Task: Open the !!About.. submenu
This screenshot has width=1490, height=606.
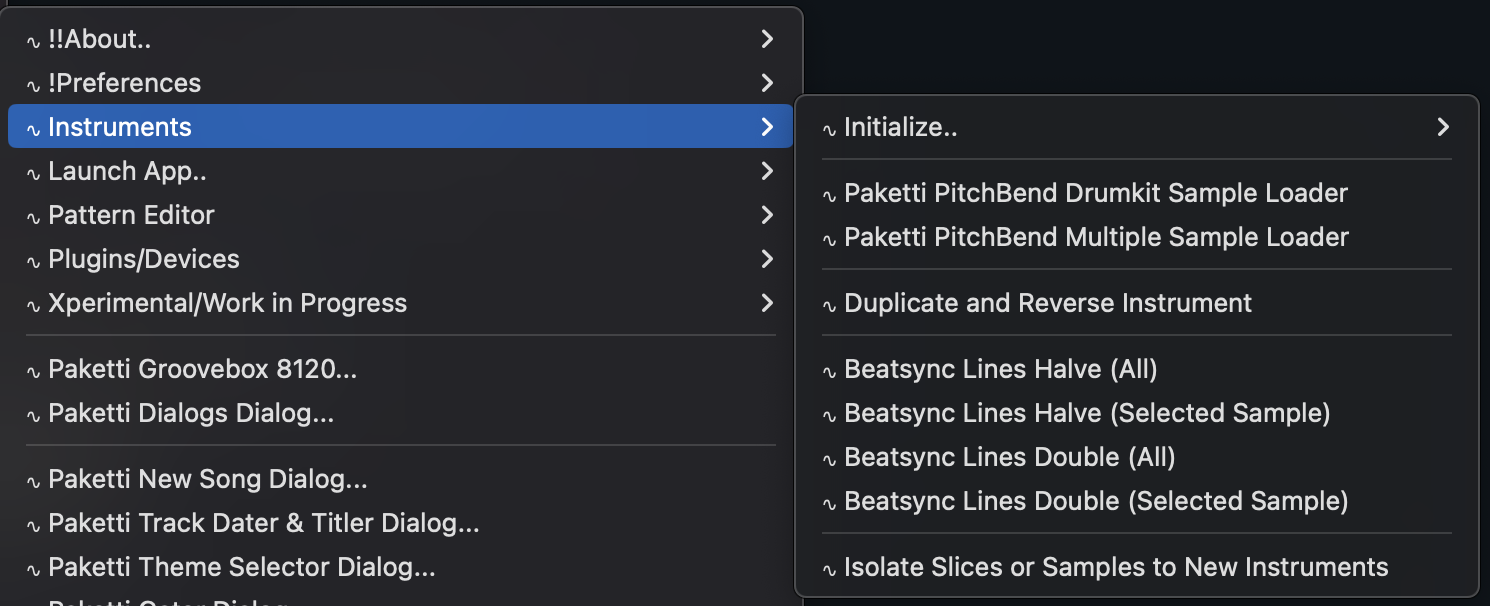Action: tap(100, 39)
